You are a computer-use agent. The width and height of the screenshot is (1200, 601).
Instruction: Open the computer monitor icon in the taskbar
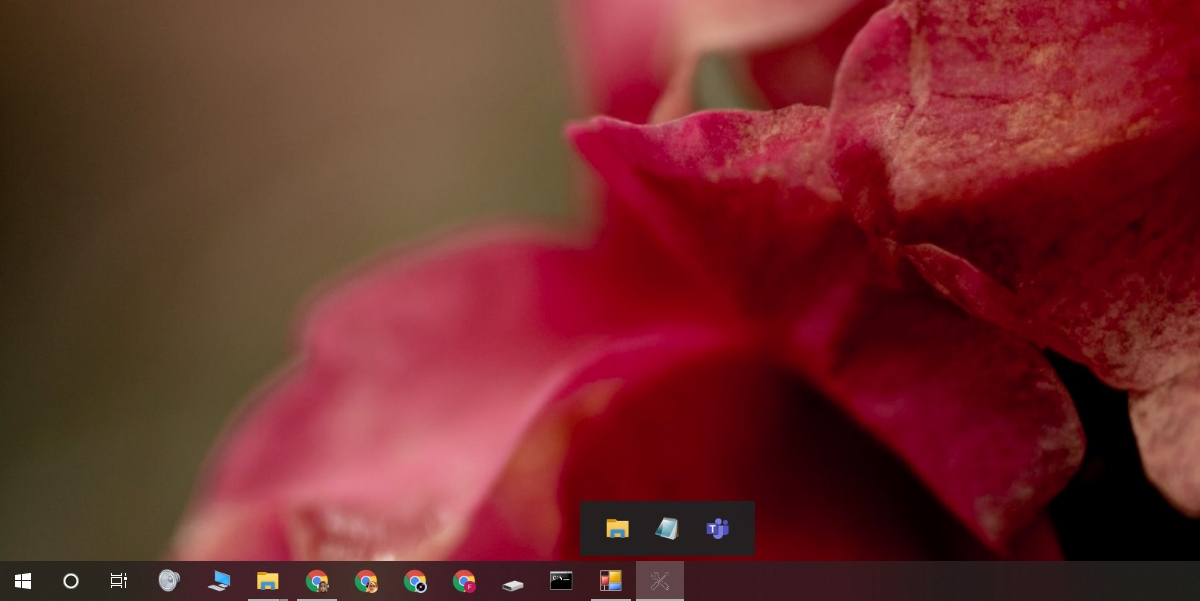[218, 581]
